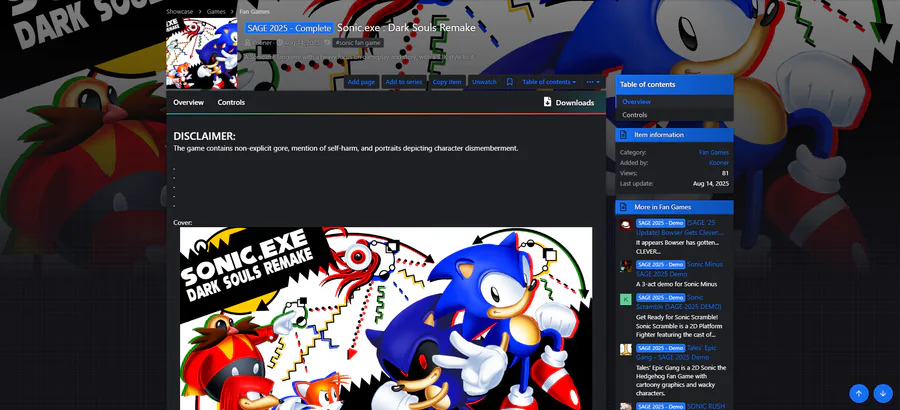Image resolution: width=900 pixels, height=410 pixels.
Task: Click the Add to series button
Action: coord(404,82)
